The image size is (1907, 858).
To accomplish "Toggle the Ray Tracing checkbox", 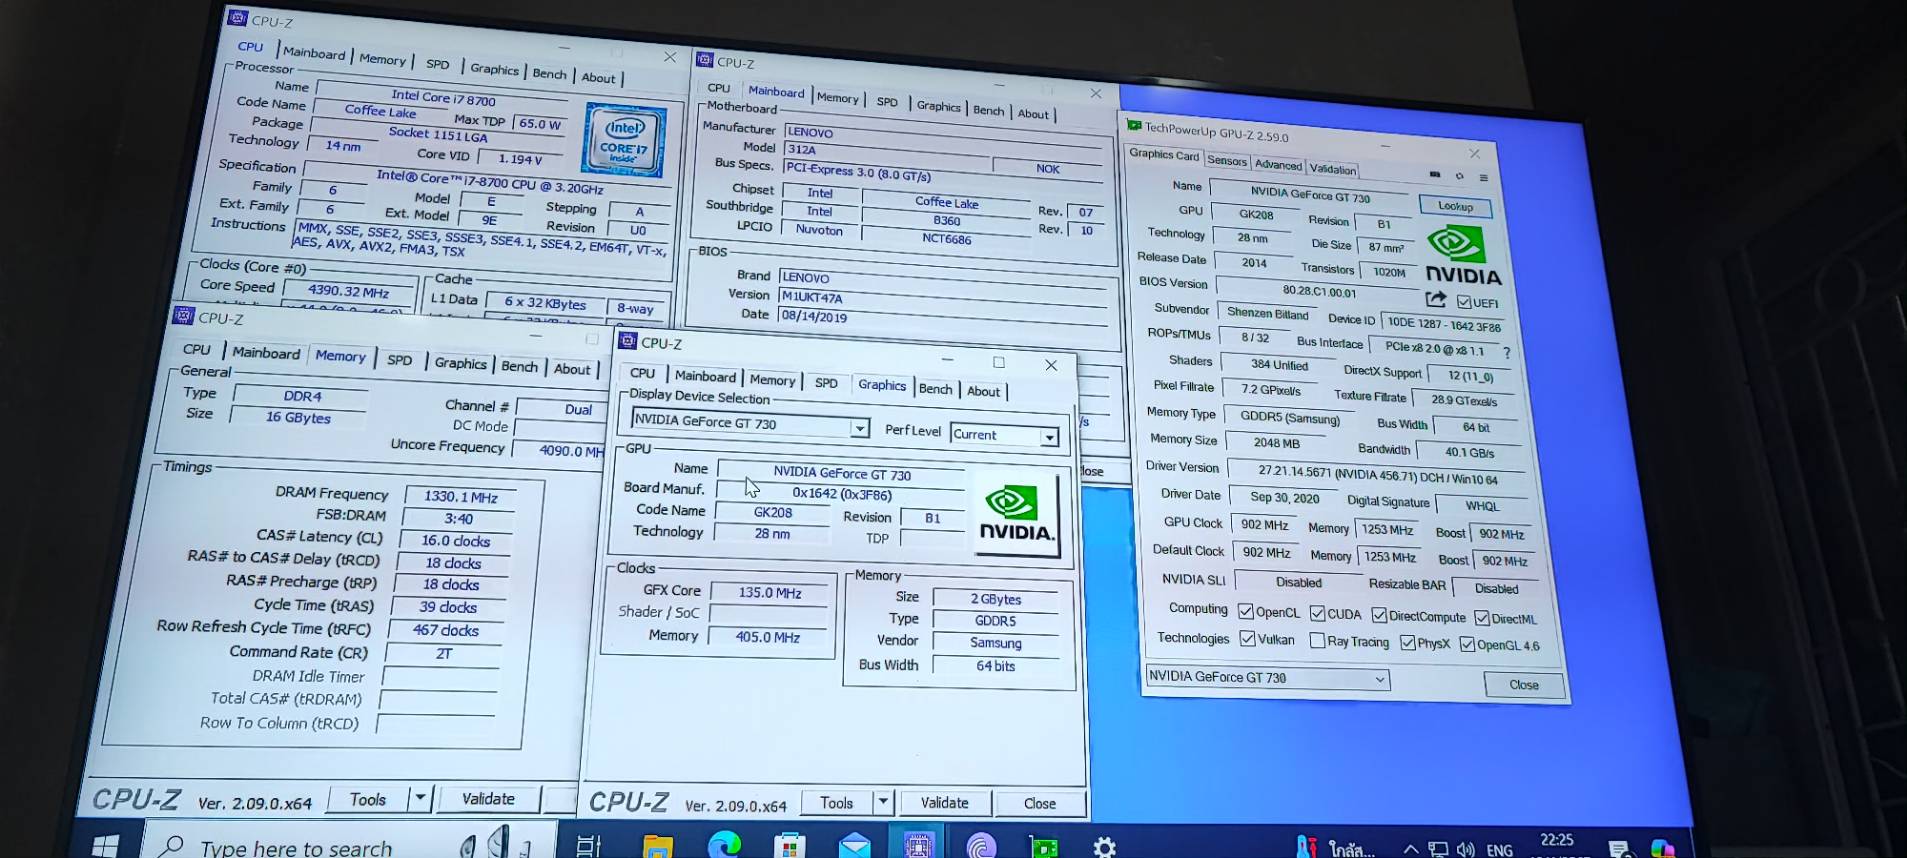I will pos(1317,641).
